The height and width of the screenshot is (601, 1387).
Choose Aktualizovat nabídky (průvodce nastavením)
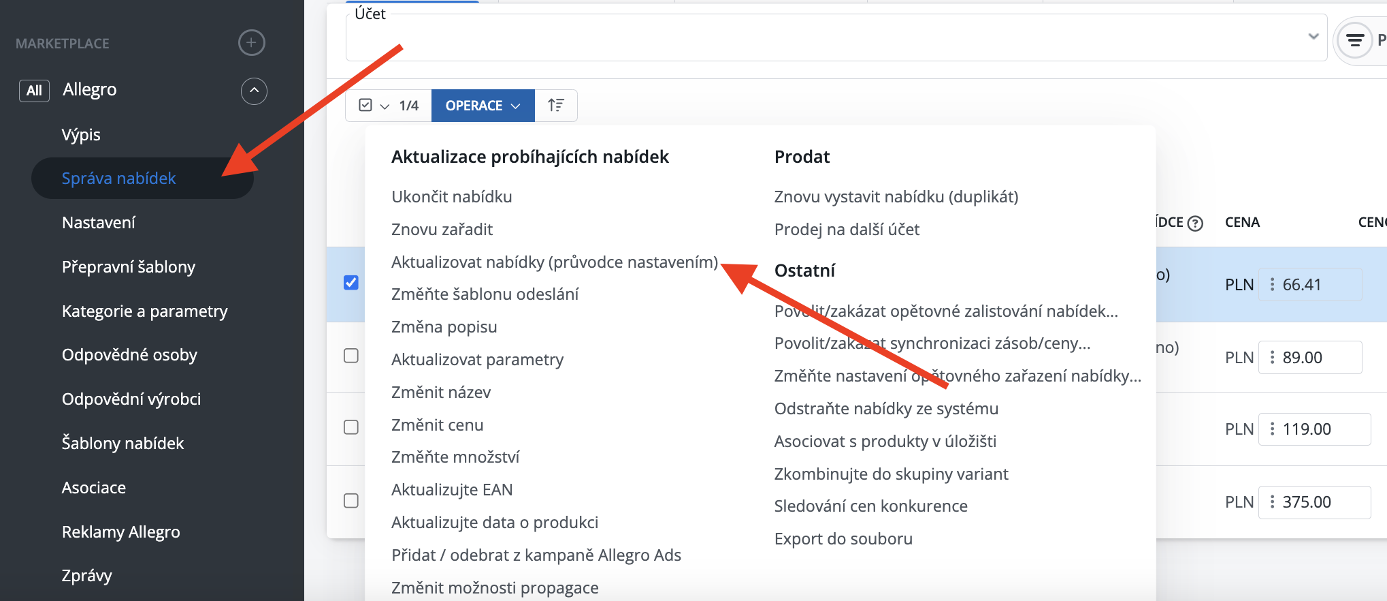(x=555, y=262)
